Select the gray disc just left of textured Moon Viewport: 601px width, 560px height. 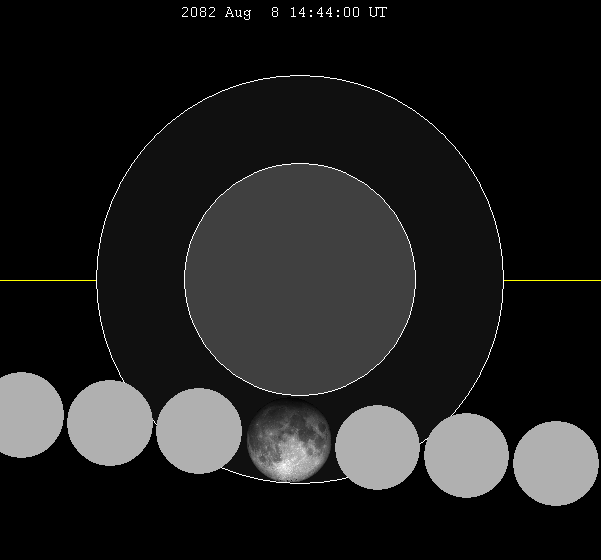click(199, 431)
